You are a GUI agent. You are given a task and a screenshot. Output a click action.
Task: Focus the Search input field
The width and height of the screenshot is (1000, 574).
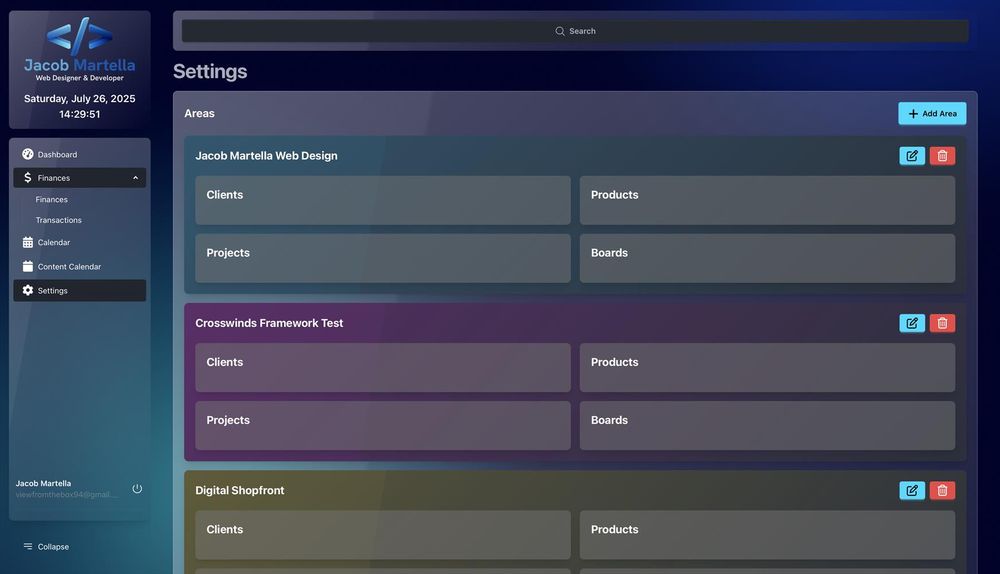575,31
